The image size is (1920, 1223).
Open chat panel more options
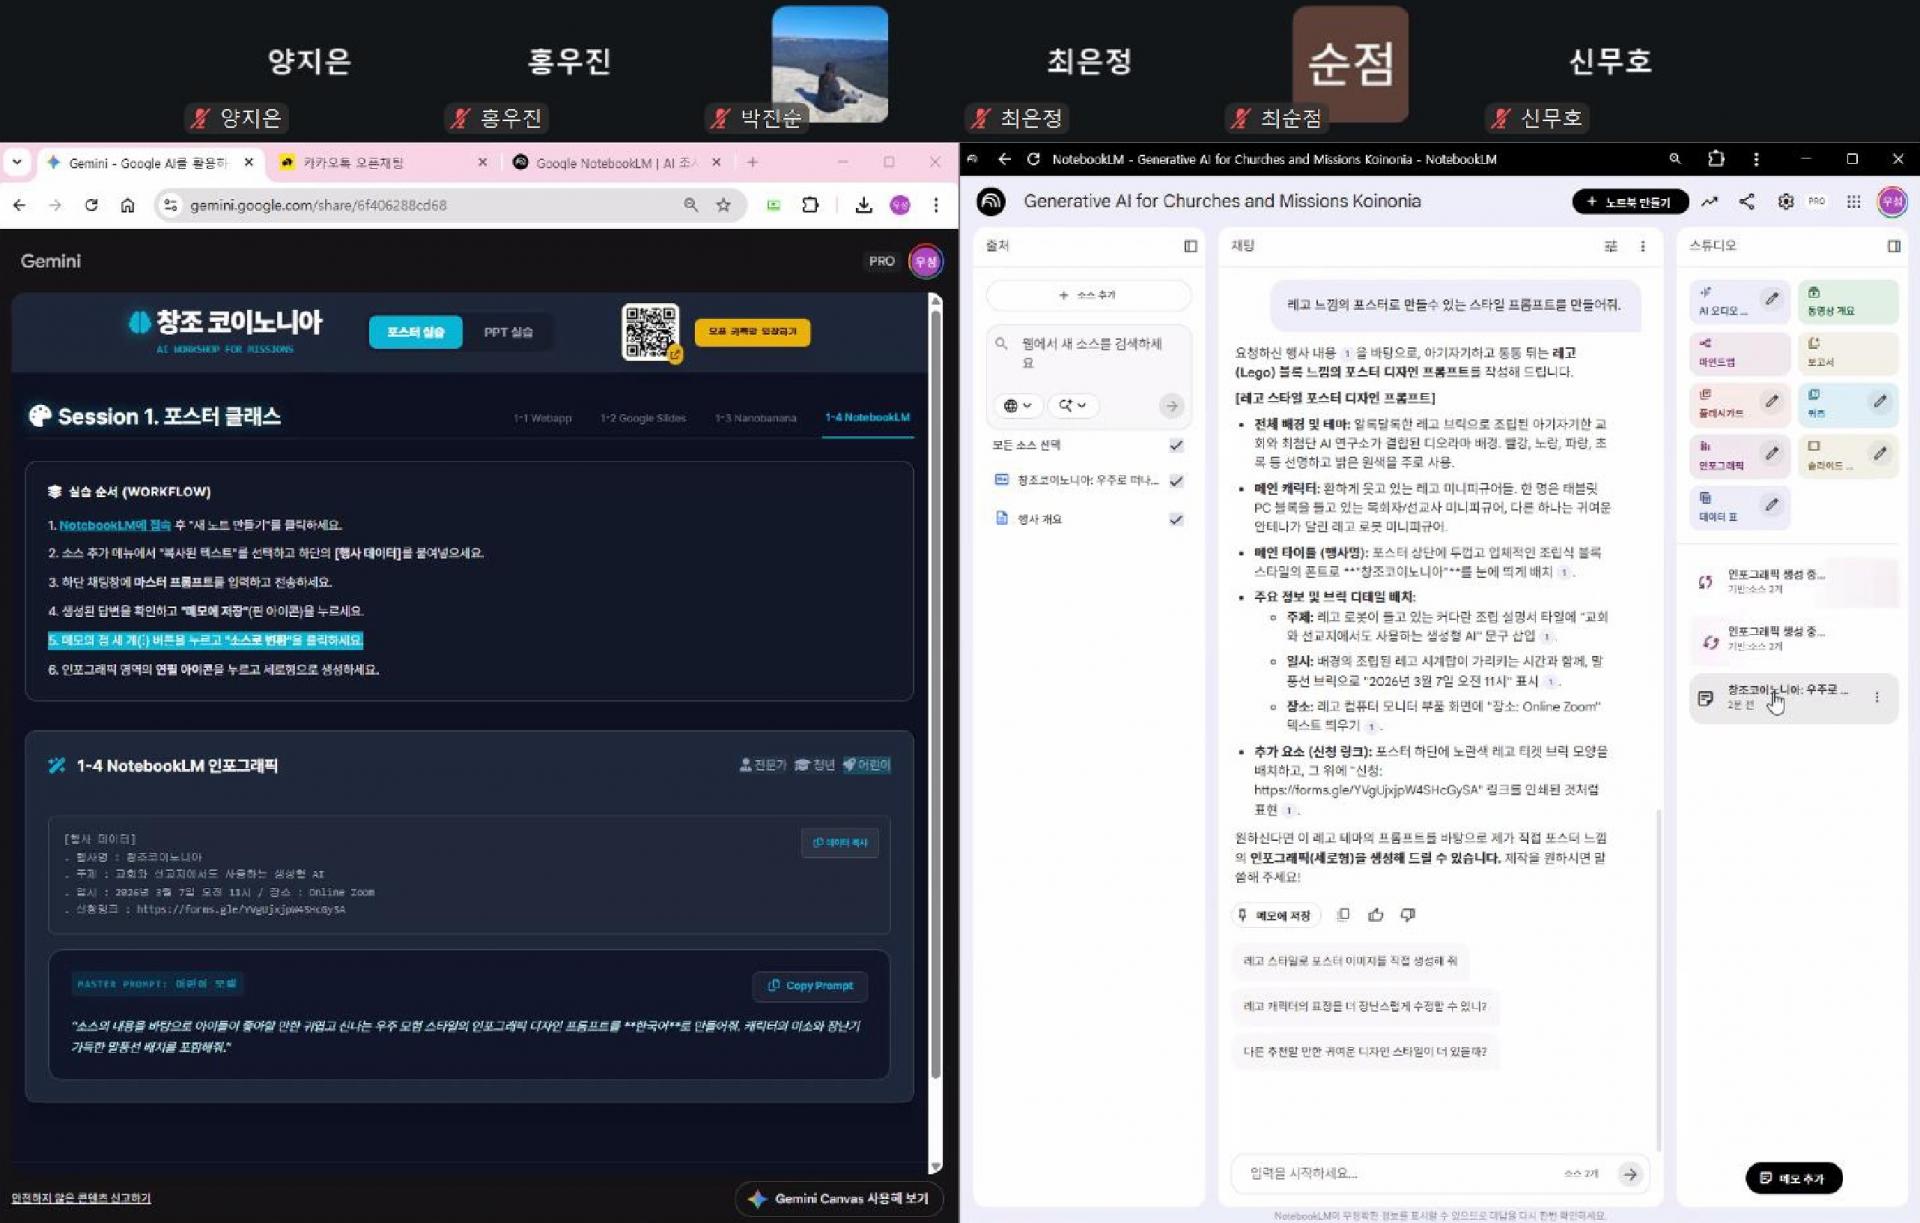[x=1643, y=246]
